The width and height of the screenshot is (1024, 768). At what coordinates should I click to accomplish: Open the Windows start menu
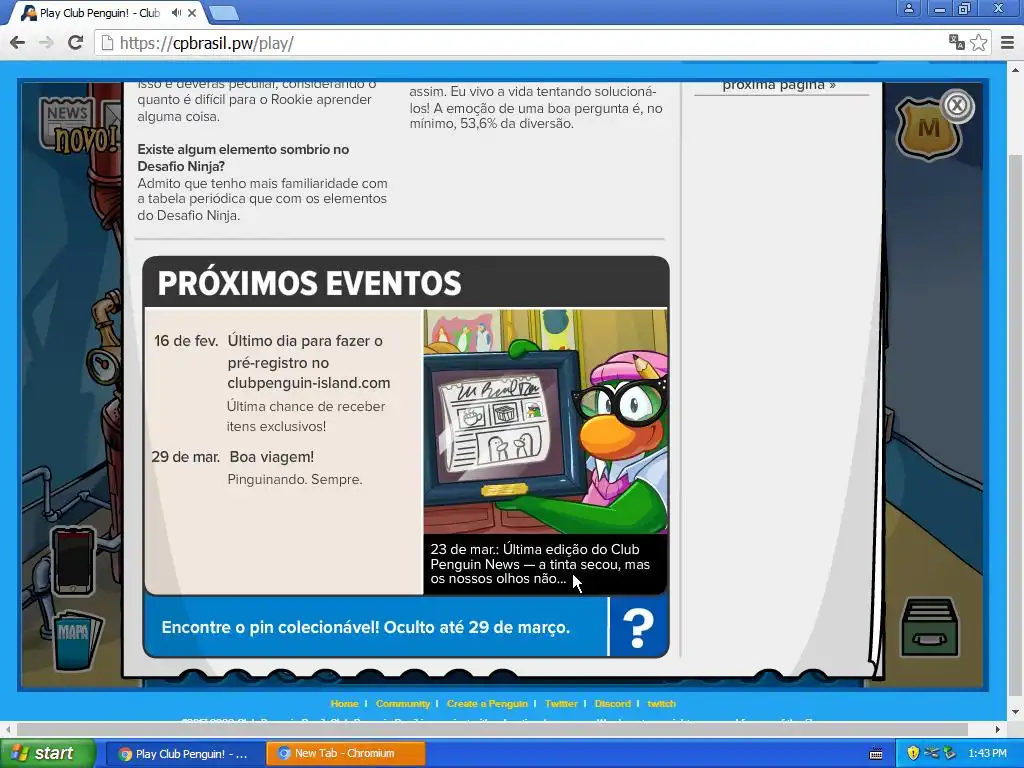click(47, 754)
